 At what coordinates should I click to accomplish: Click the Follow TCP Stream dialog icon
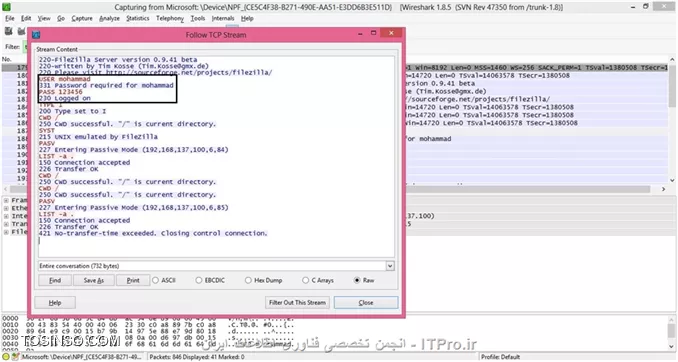click(36, 35)
